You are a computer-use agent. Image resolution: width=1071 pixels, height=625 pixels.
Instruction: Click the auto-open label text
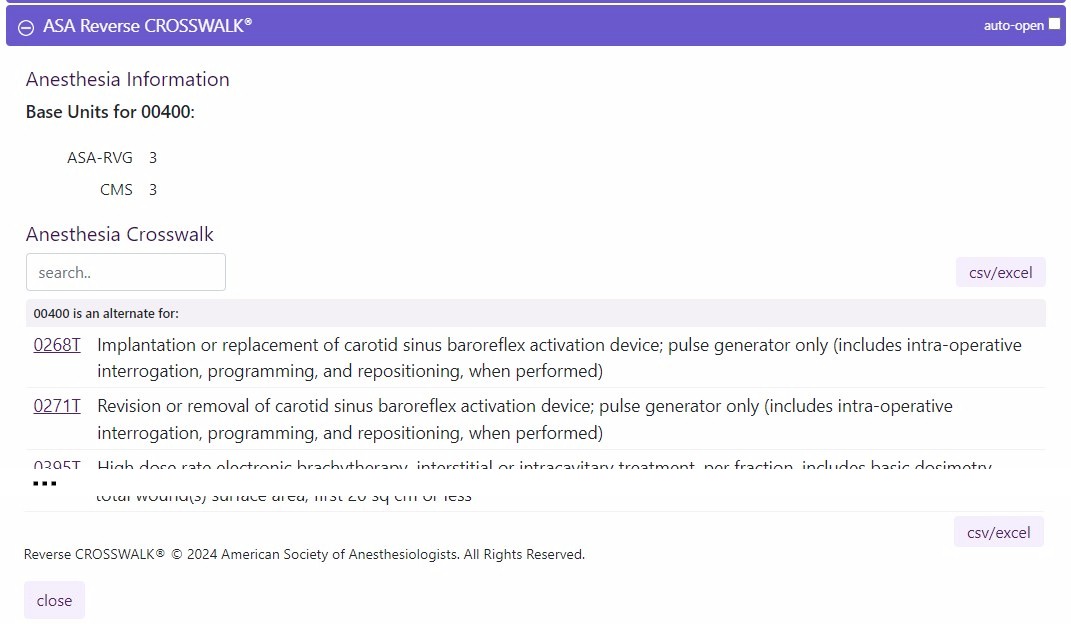pos(1014,25)
